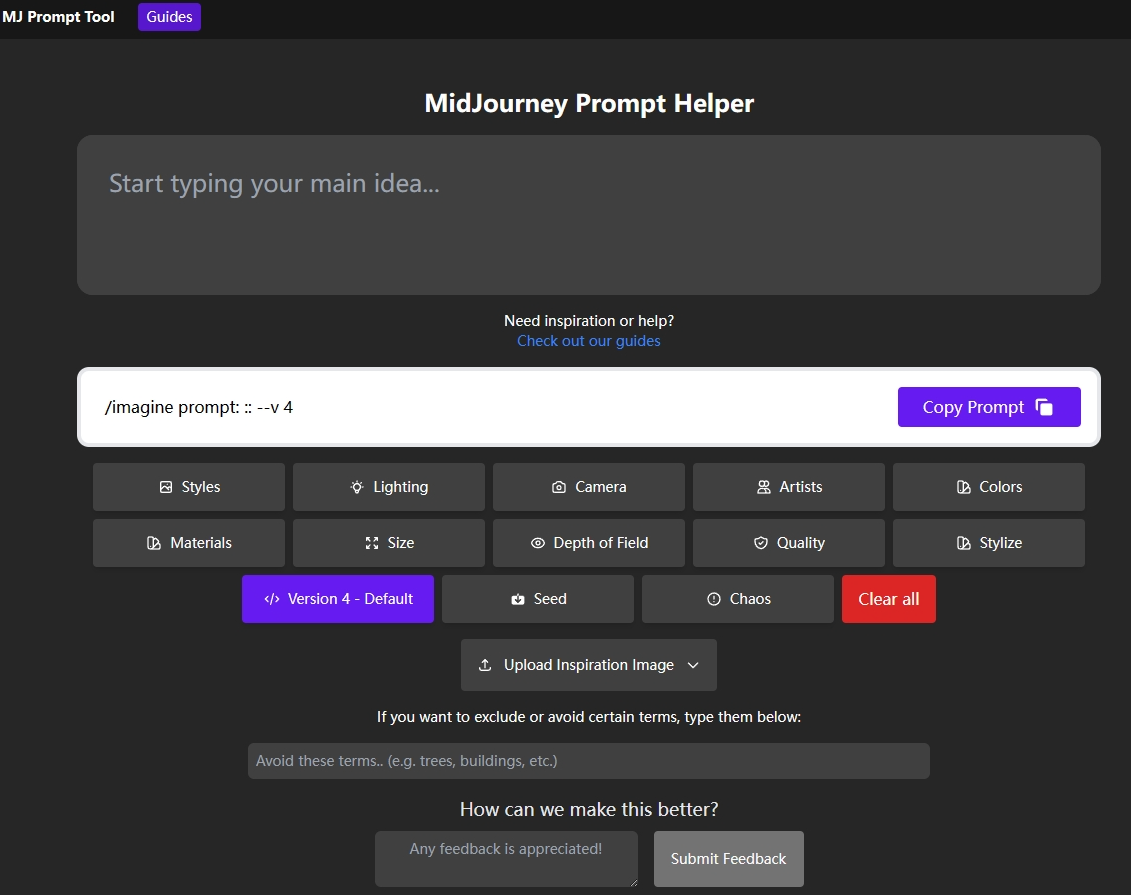Viewport: 1131px width, 895px height.
Task: Open the Stylize settings
Action: (x=988, y=543)
